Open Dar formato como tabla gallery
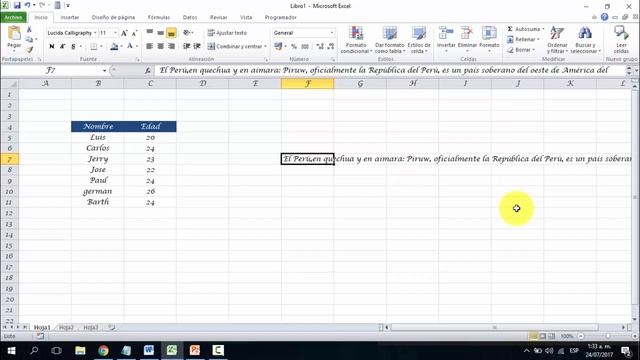The width and height of the screenshot is (640, 360). pos(389,40)
